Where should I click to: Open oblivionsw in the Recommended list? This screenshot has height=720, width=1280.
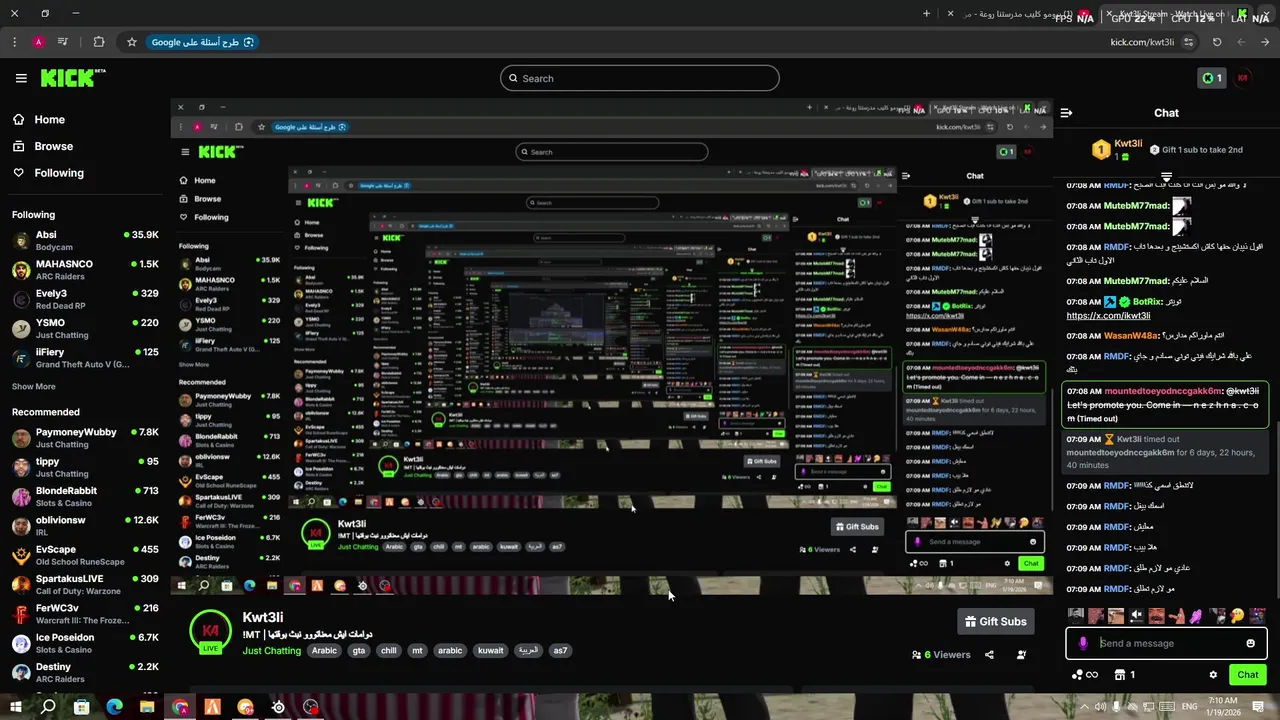click(x=85, y=526)
